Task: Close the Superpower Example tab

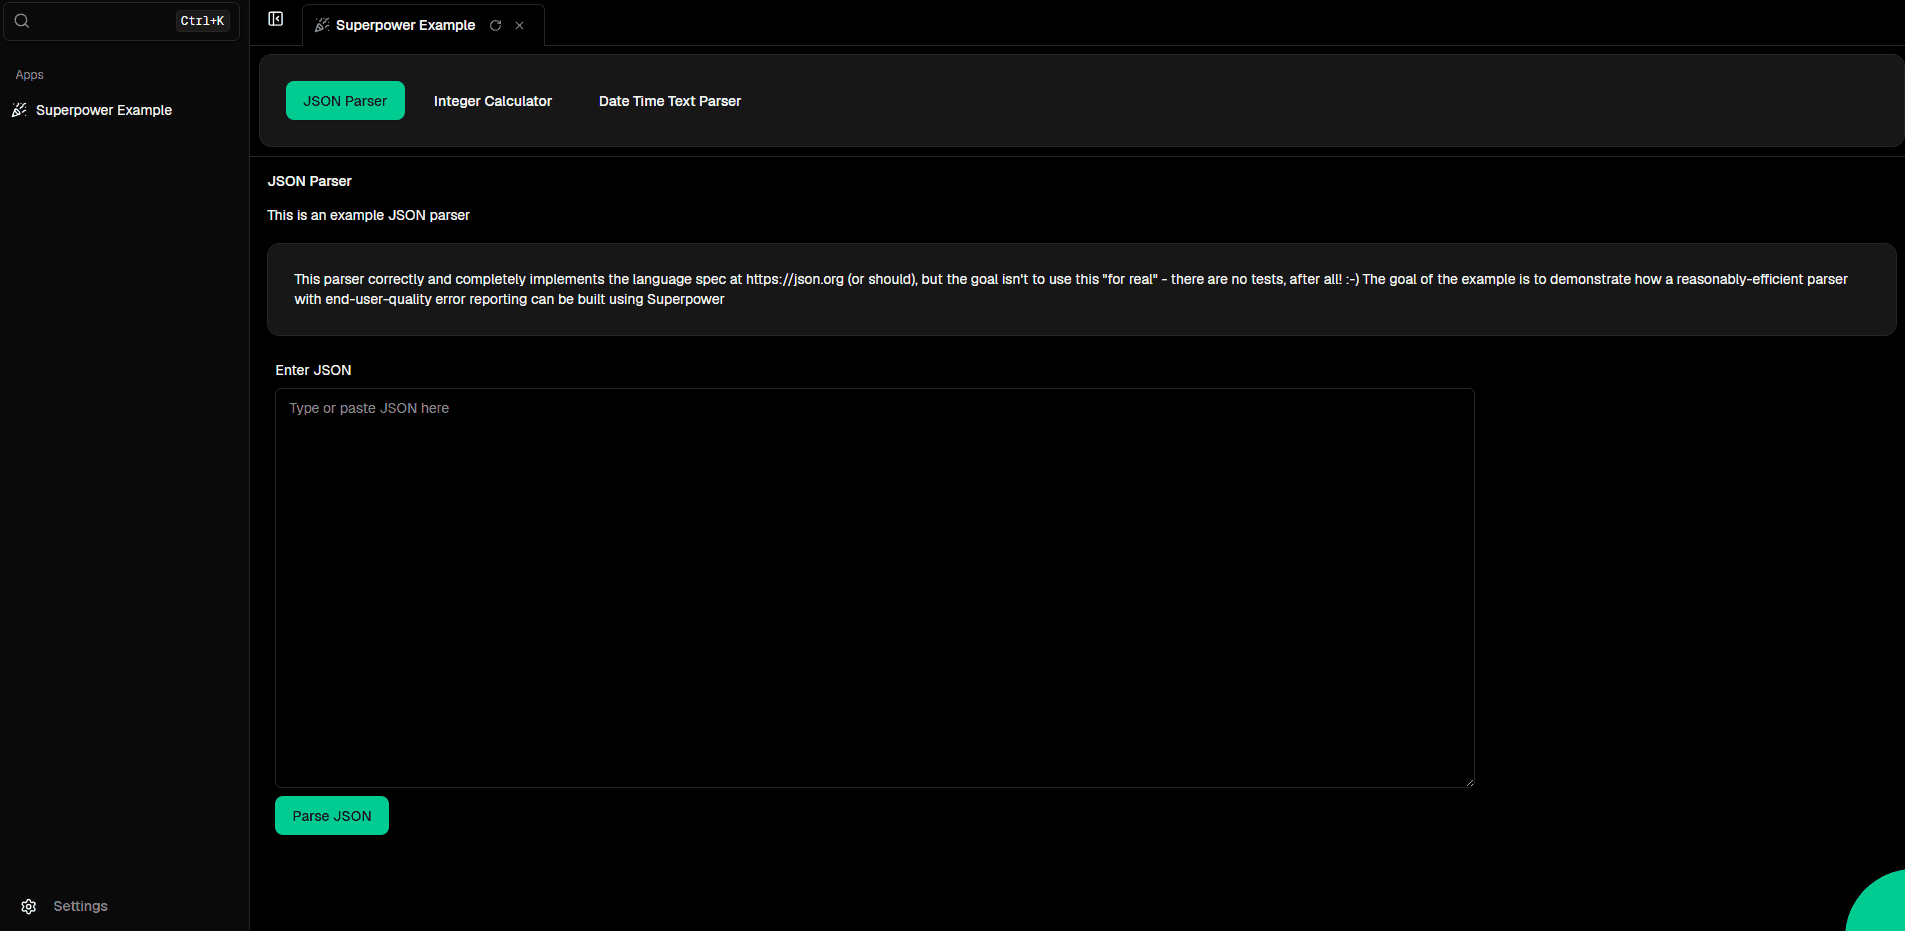Action: tap(520, 26)
